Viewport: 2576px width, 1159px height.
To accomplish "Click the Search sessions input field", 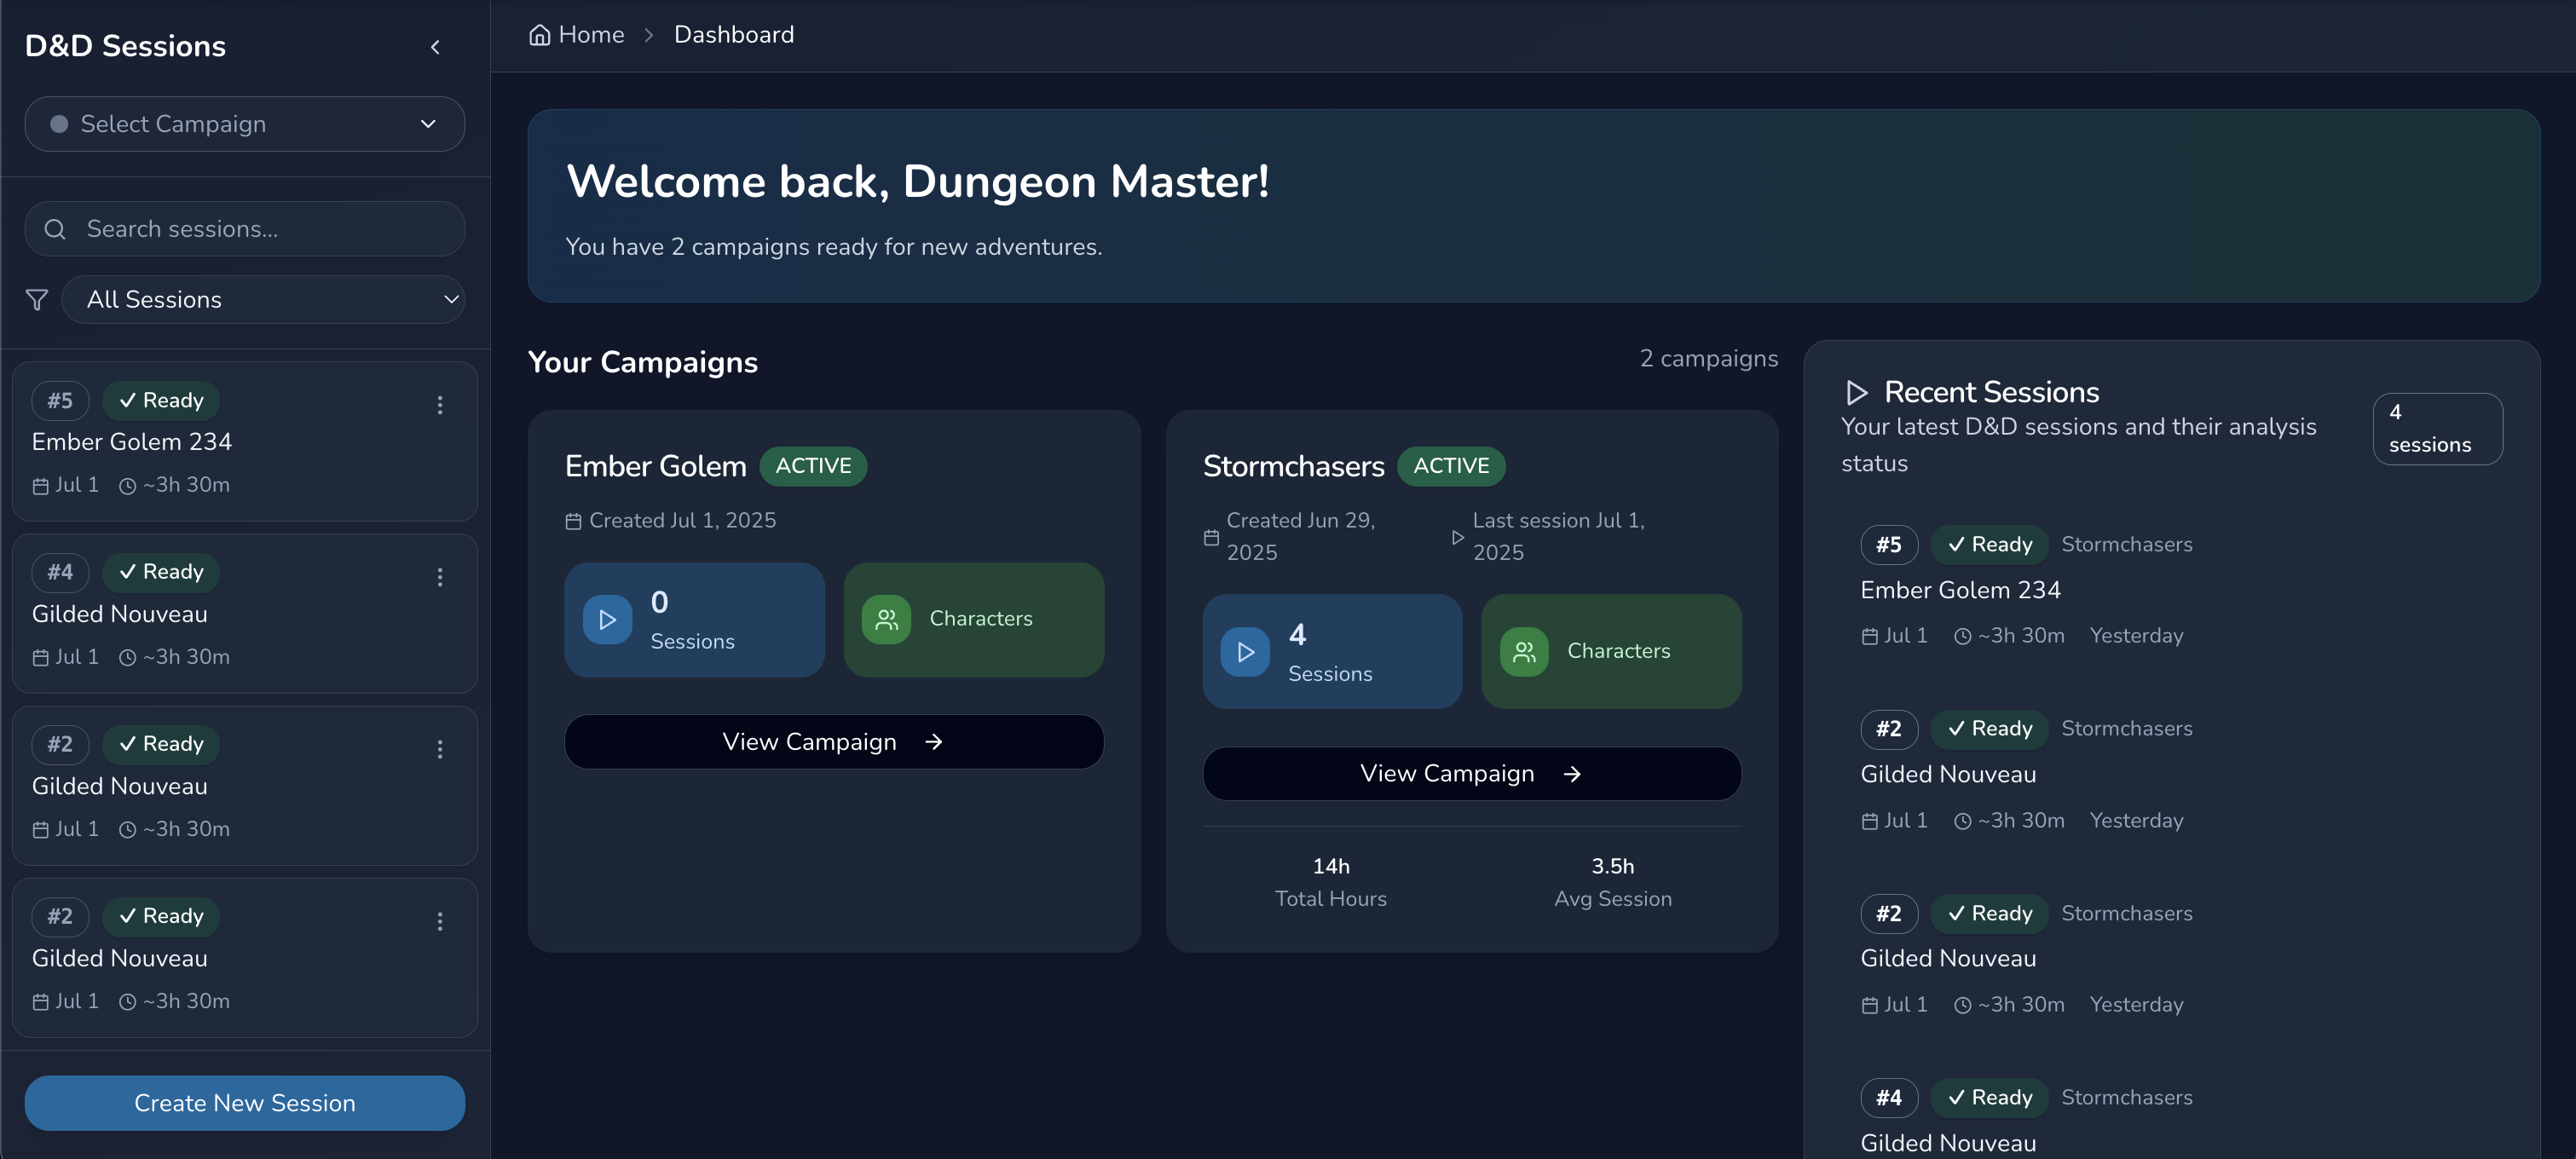I will click(244, 229).
